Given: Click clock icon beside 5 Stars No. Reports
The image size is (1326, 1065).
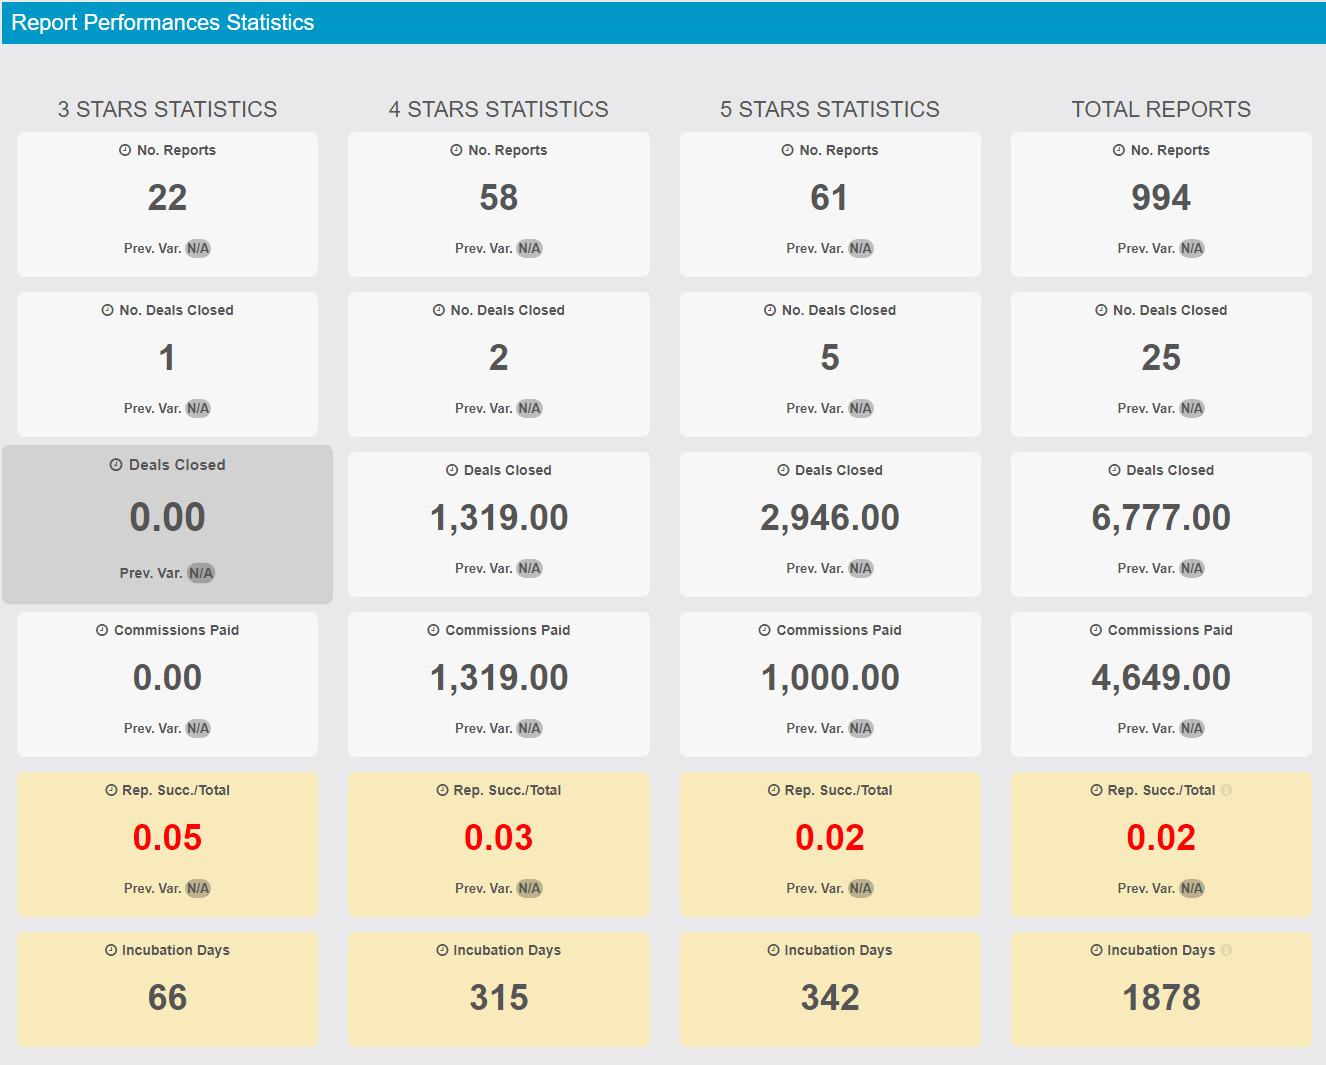Looking at the screenshot, I should (x=787, y=150).
